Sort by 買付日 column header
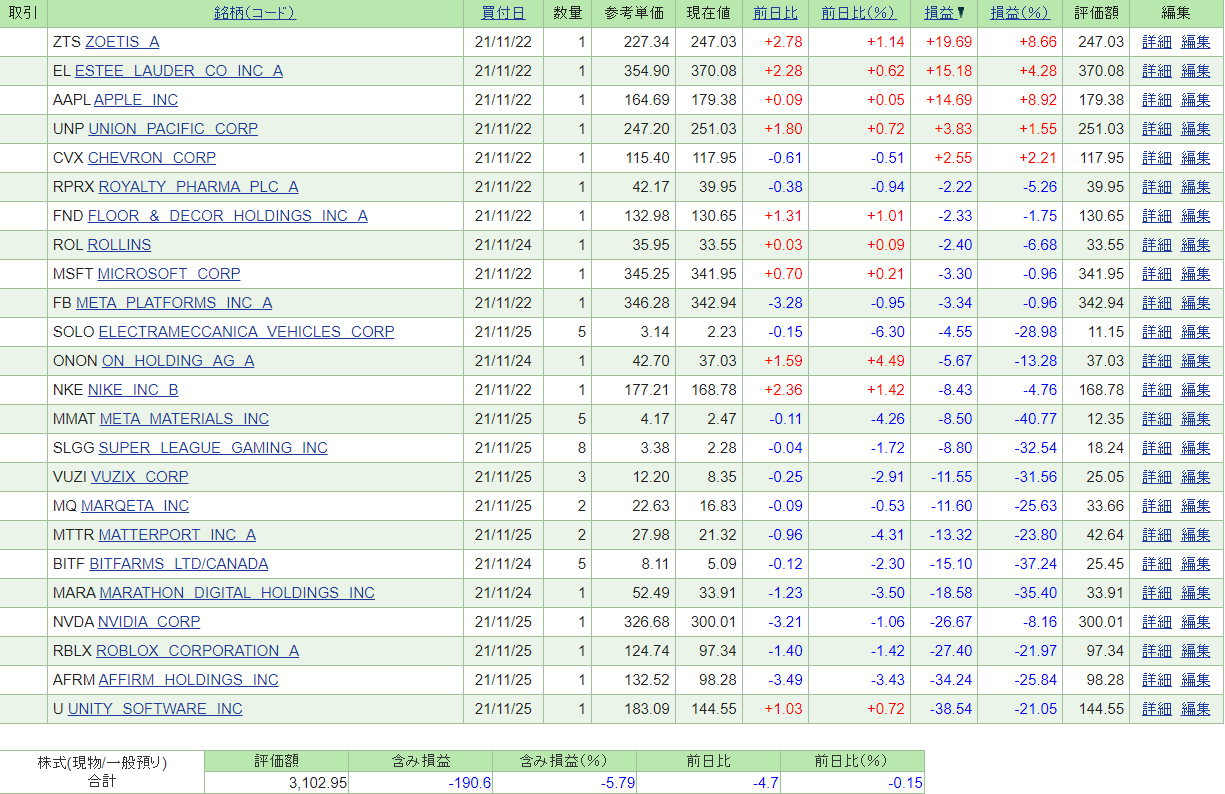The image size is (1225, 794). (502, 13)
